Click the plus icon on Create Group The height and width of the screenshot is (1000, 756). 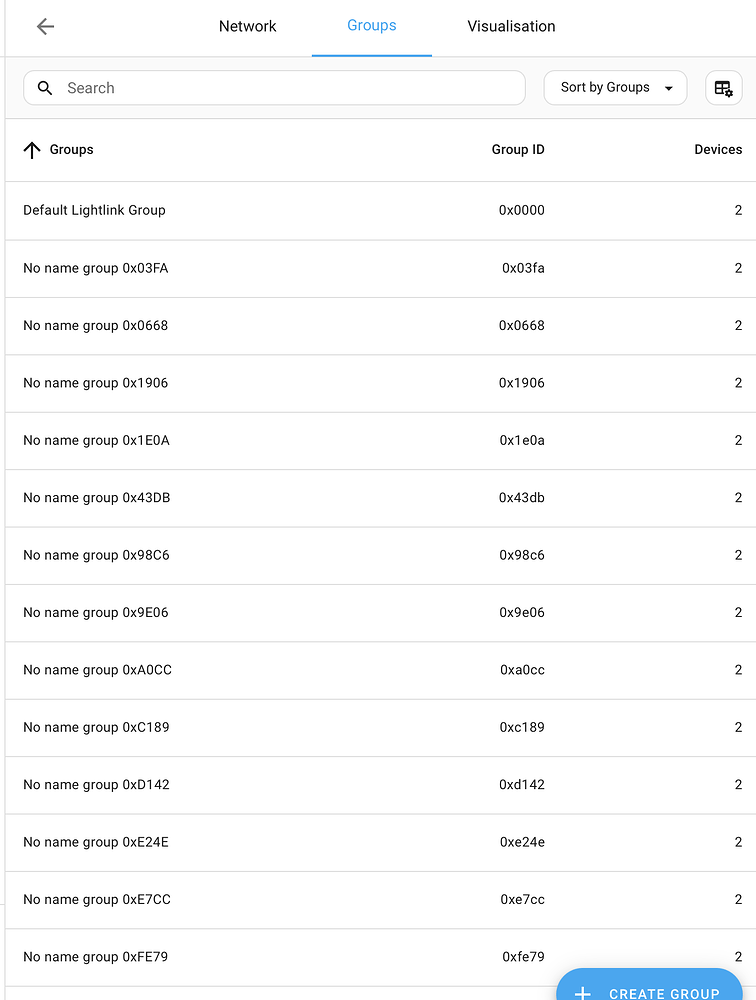583,992
